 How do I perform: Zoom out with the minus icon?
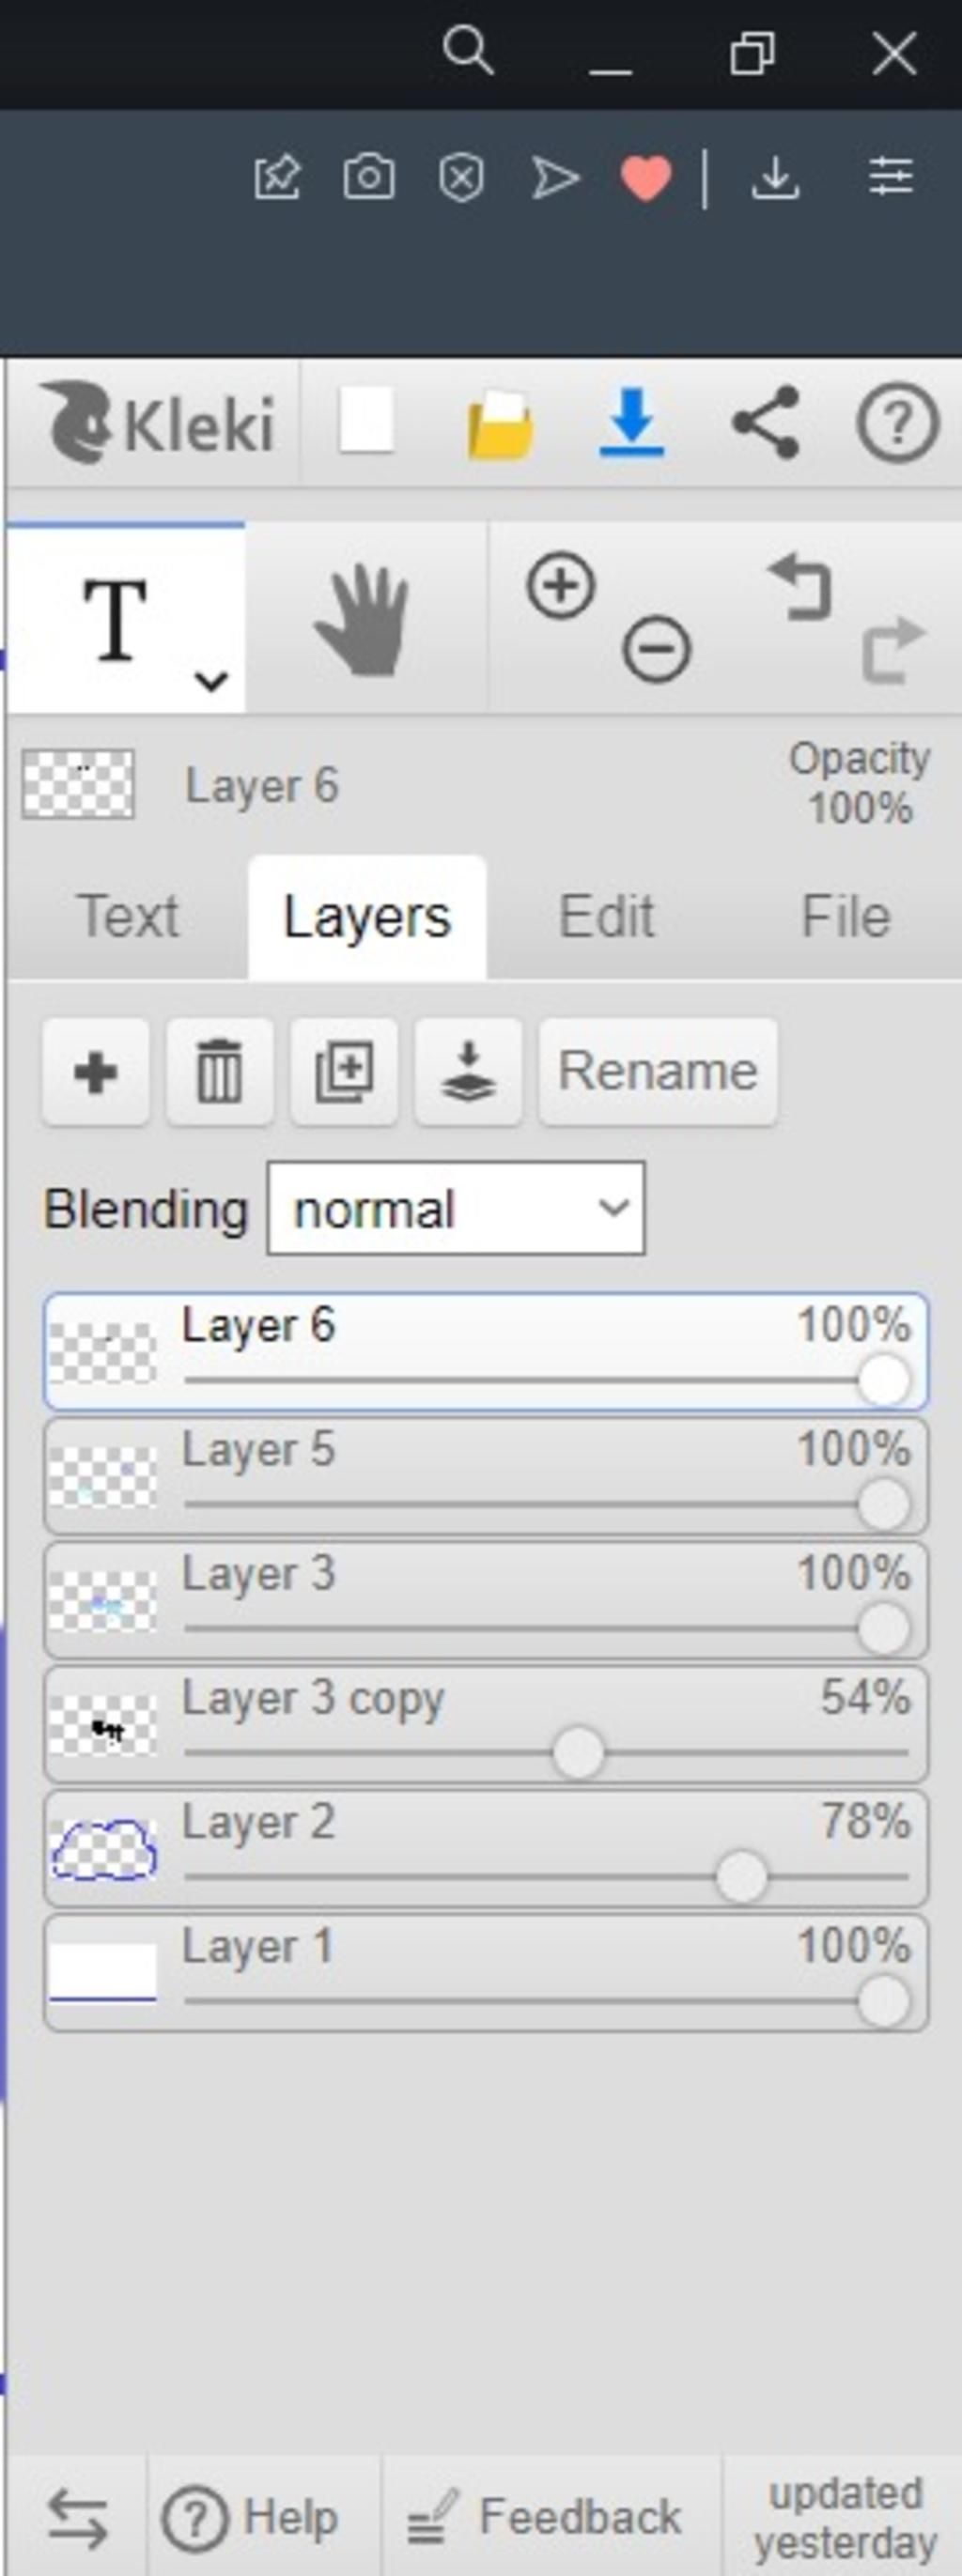point(656,650)
